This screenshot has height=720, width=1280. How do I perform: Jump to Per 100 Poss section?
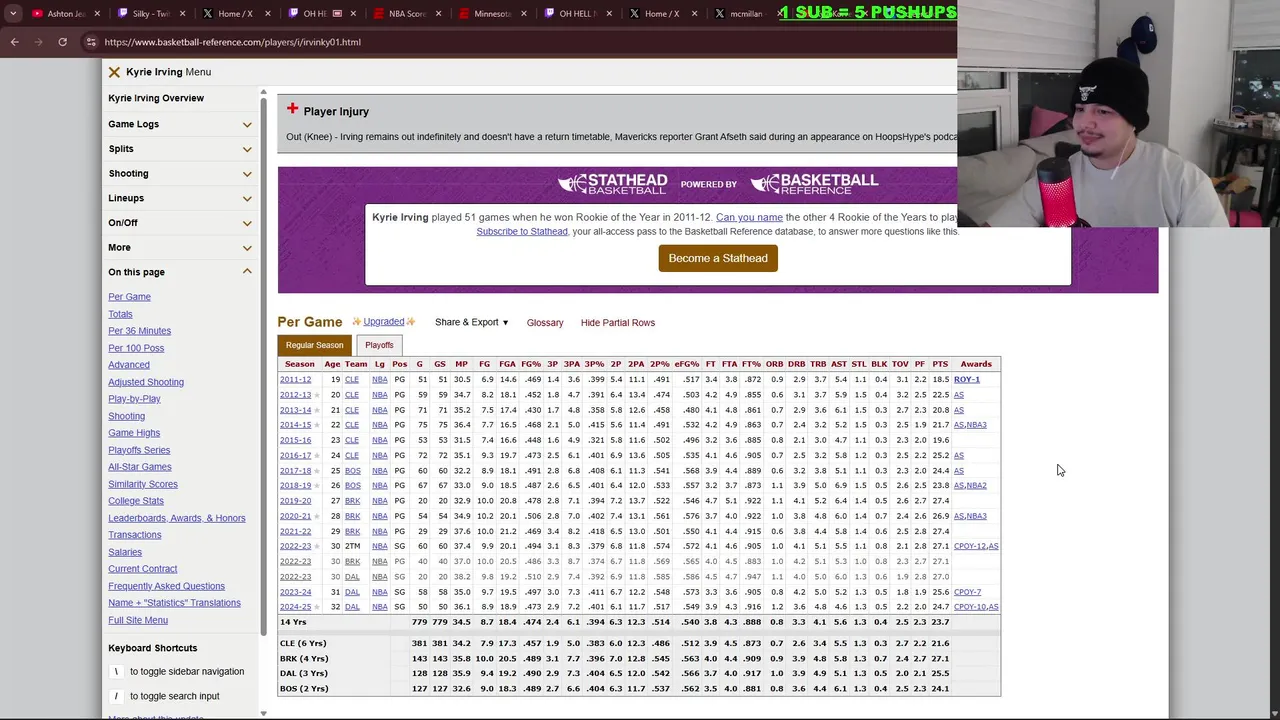pyautogui.click(x=136, y=348)
